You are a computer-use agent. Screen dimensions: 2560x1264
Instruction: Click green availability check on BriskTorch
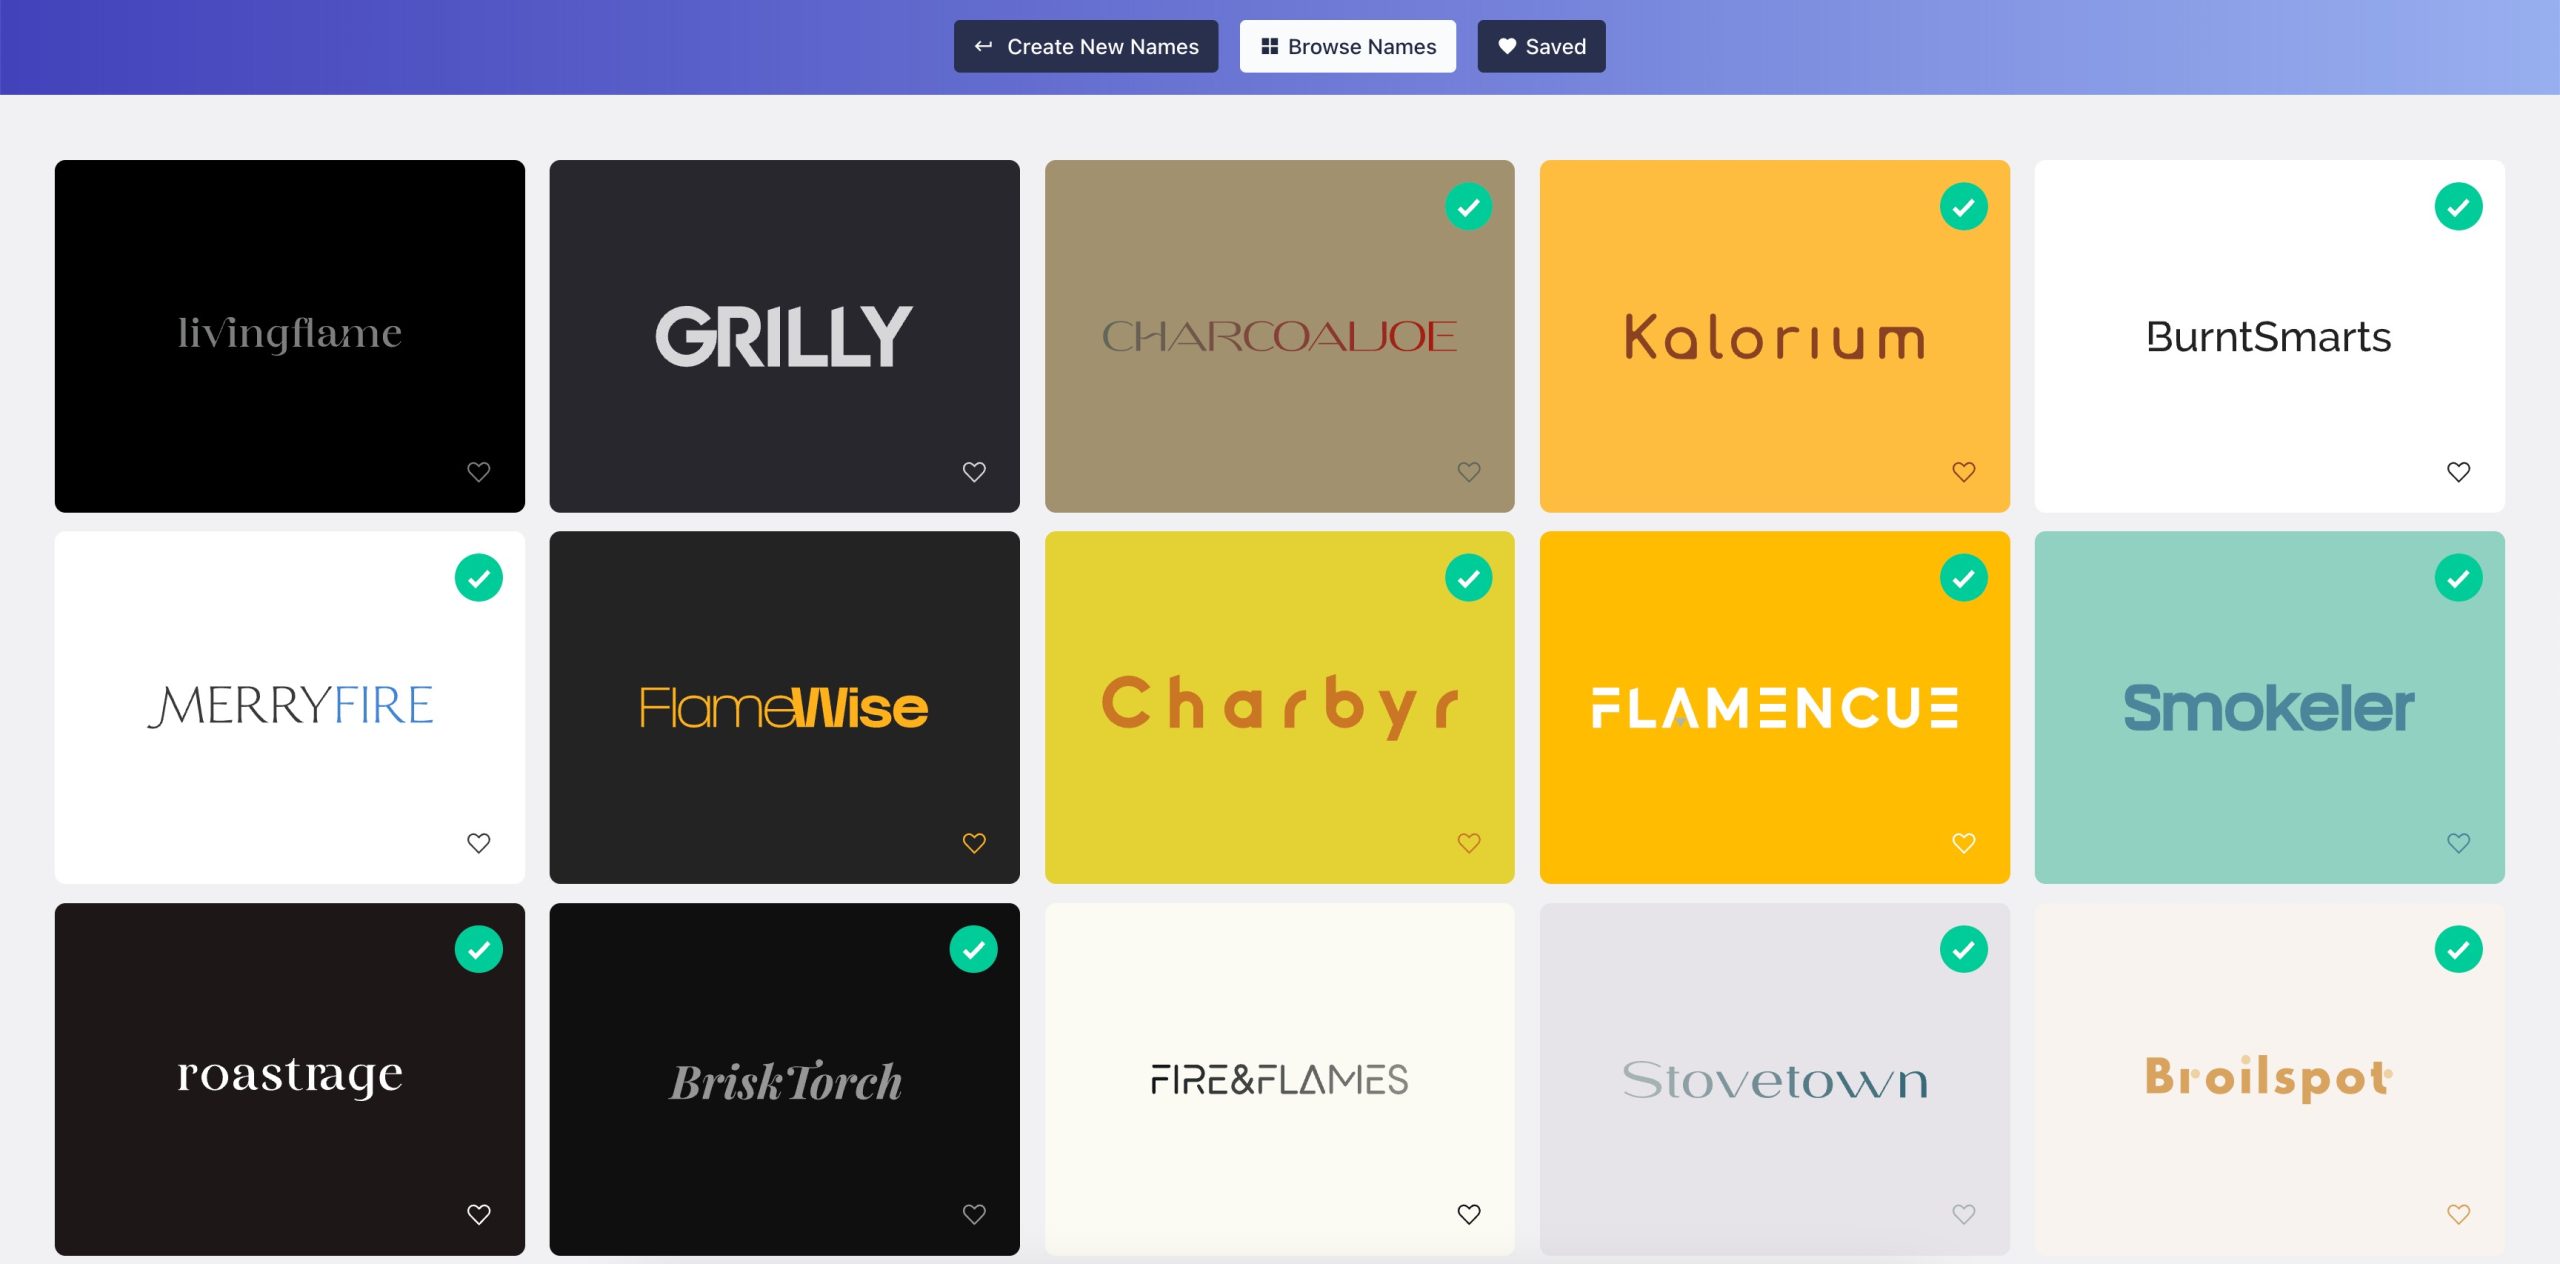click(974, 949)
